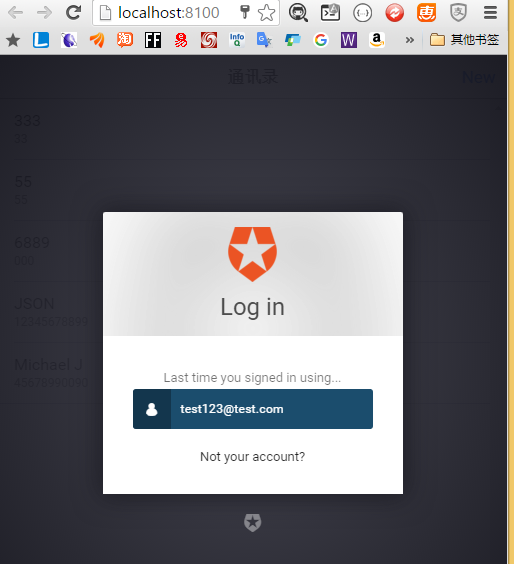The width and height of the screenshot is (514, 564).
Task: Sign in as test123@test.com
Action: pos(253,409)
